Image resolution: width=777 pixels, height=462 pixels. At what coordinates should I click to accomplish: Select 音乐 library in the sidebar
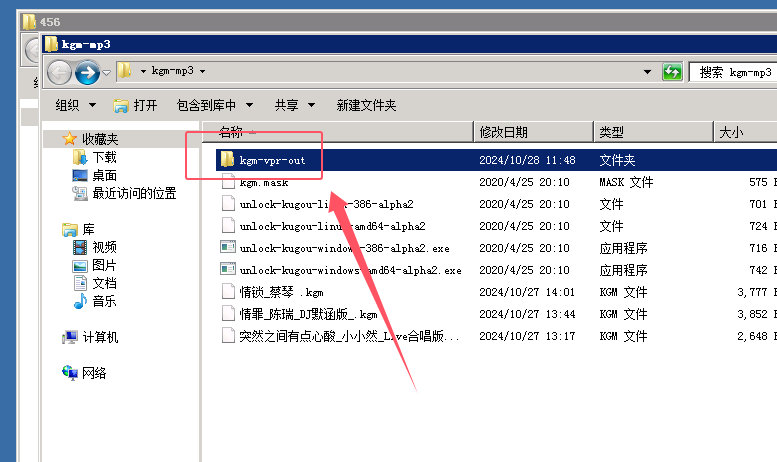click(x=104, y=301)
